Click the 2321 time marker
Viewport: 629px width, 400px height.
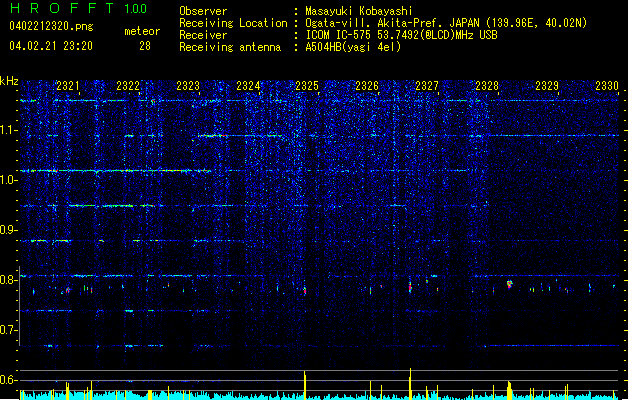[68, 86]
